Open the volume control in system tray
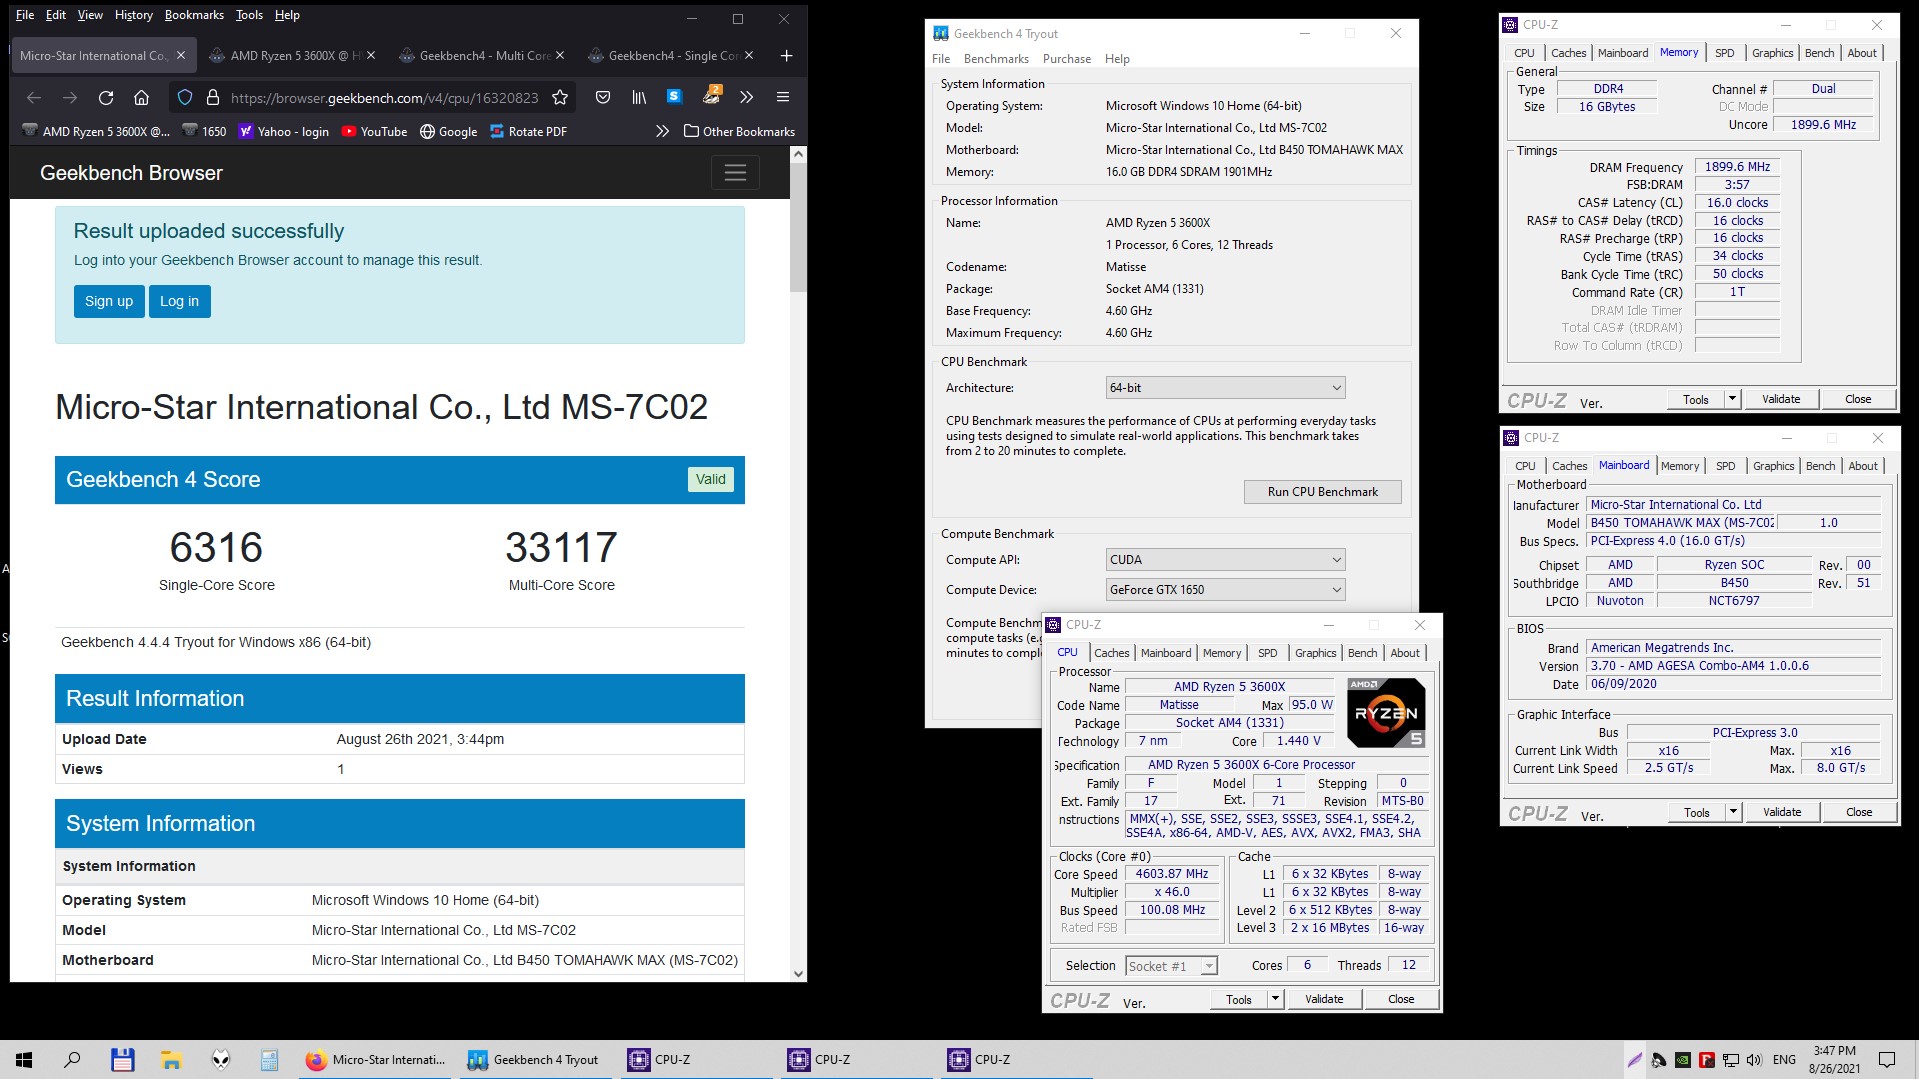 pyautogui.click(x=1755, y=1060)
